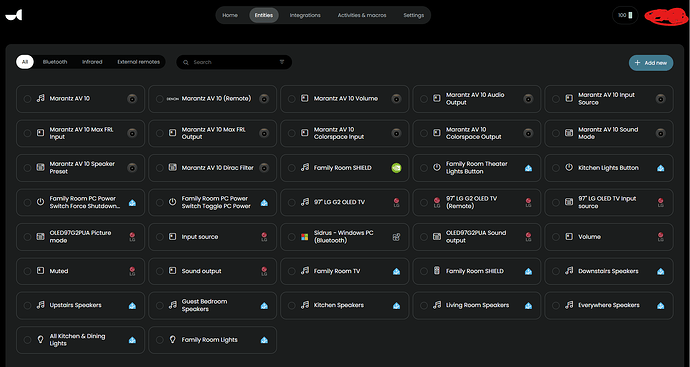Open the Integrations tab
Viewport: 690px width, 367px height.
[x=305, y=15]
